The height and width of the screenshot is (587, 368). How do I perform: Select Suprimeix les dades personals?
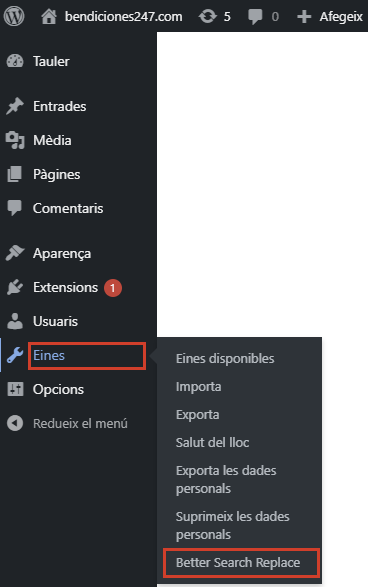click(x=232, y=526)
